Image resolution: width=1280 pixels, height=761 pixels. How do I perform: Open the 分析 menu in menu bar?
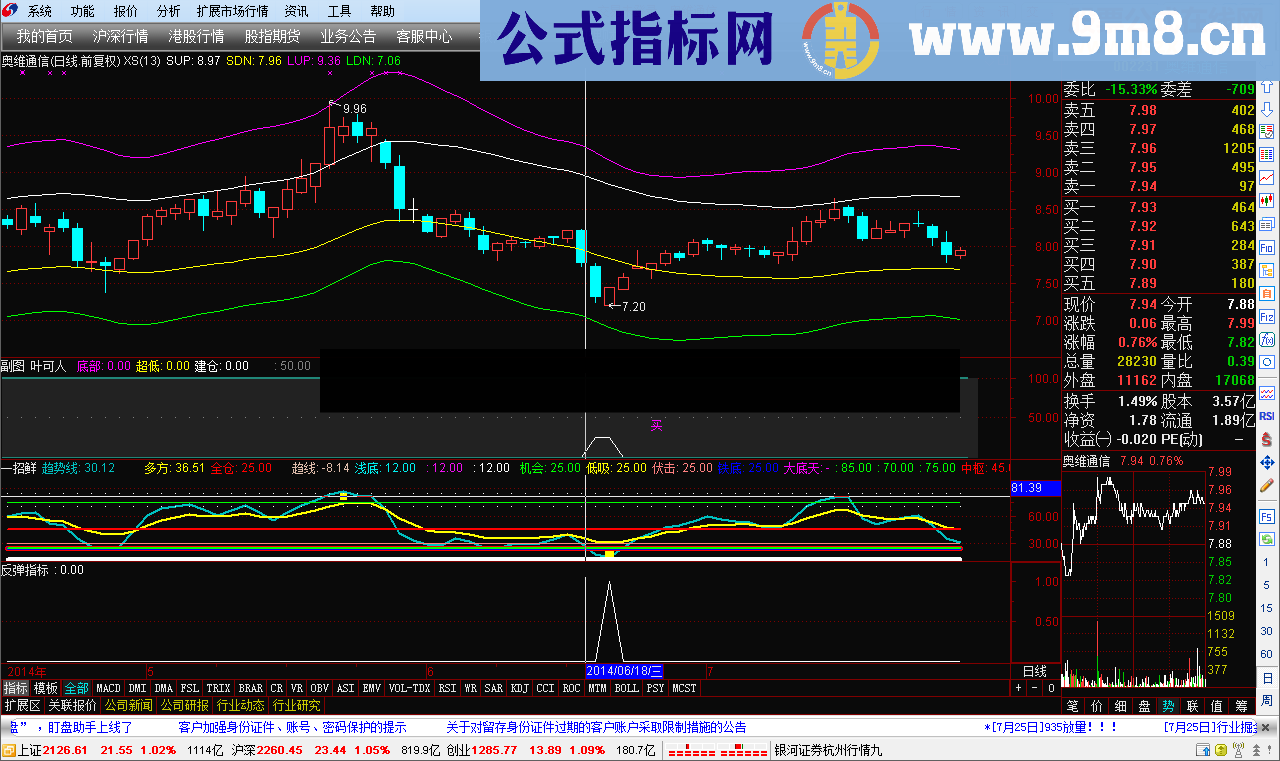(x=169, y=11)
